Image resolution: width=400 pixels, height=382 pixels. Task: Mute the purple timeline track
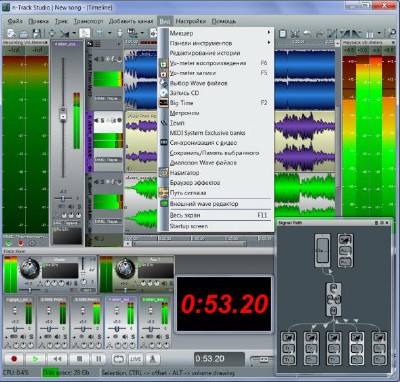[97, 120]
